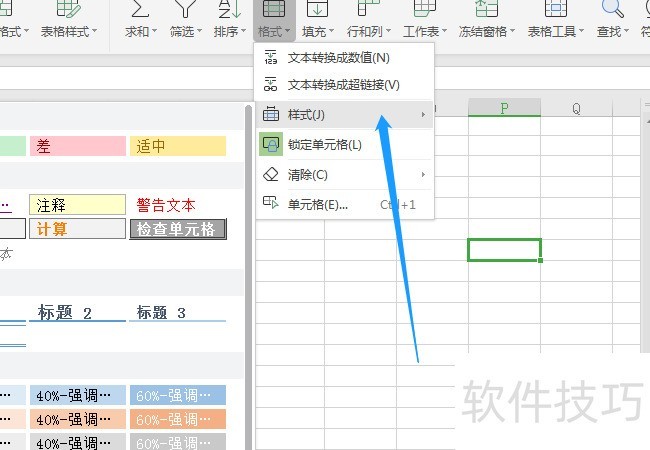Click the 排序 sort icon

point(229,8)
